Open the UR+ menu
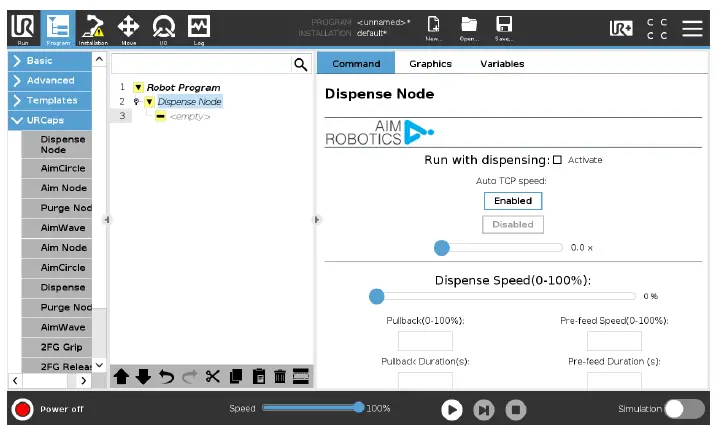This screenshot has width=716, height=429. [x=621, y=28]
